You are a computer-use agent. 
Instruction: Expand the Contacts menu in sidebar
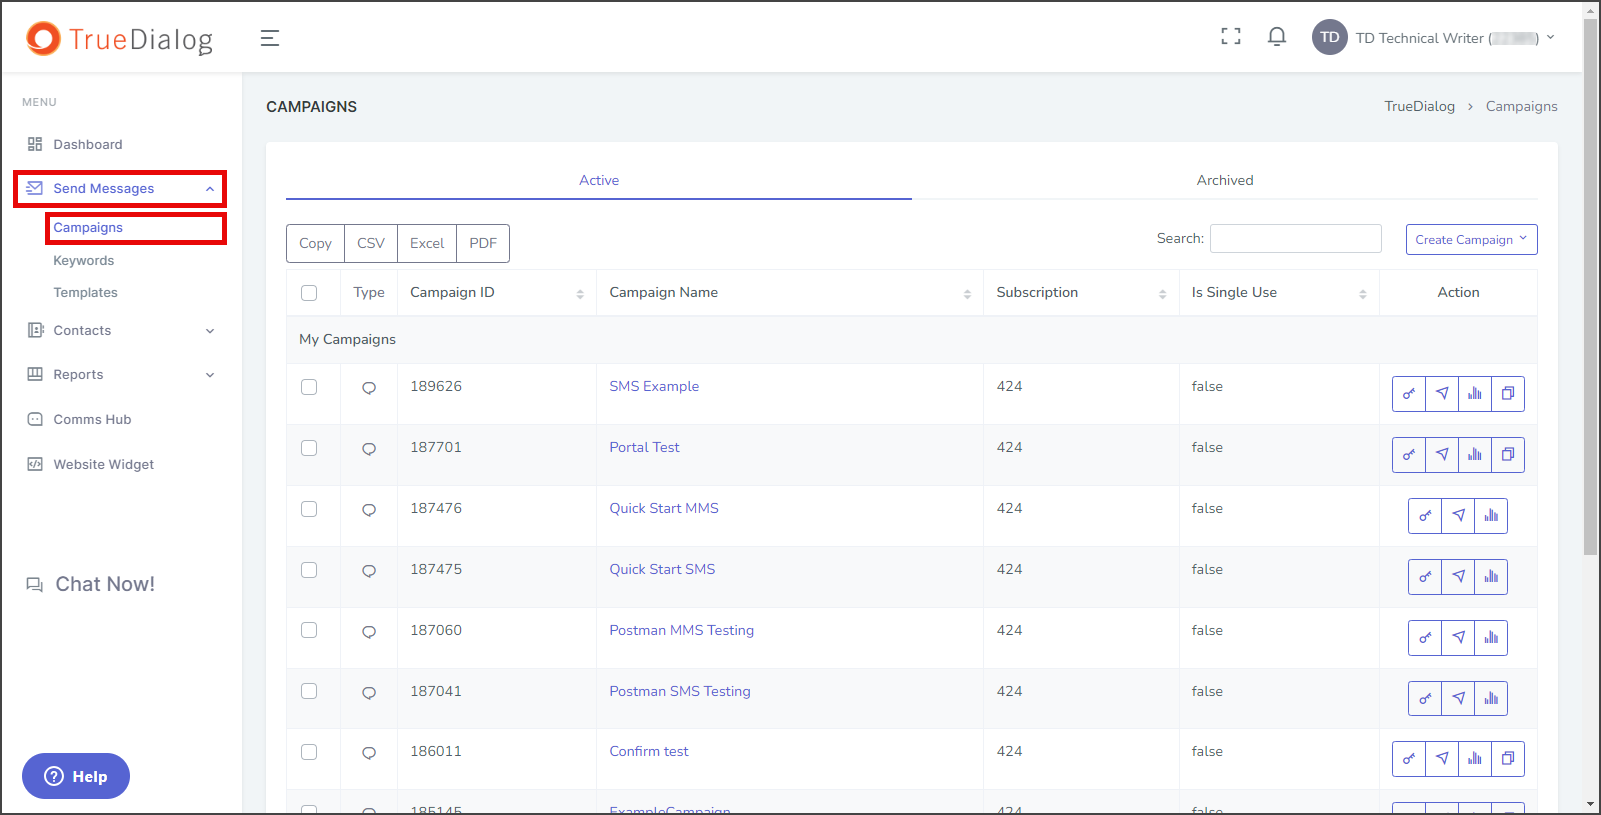[x=120, y=331]
